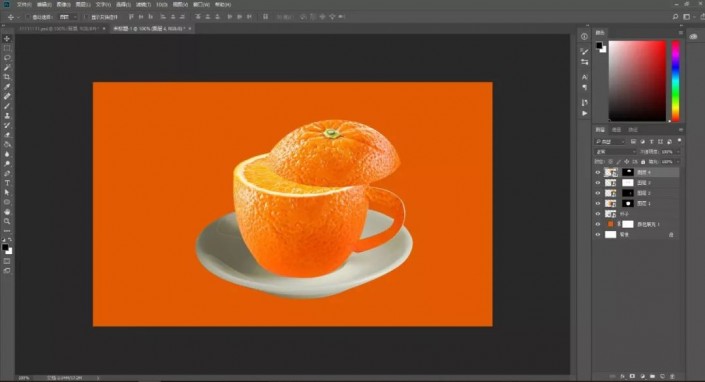Open the 滤镜 Filter menu

tap(143, 4)
